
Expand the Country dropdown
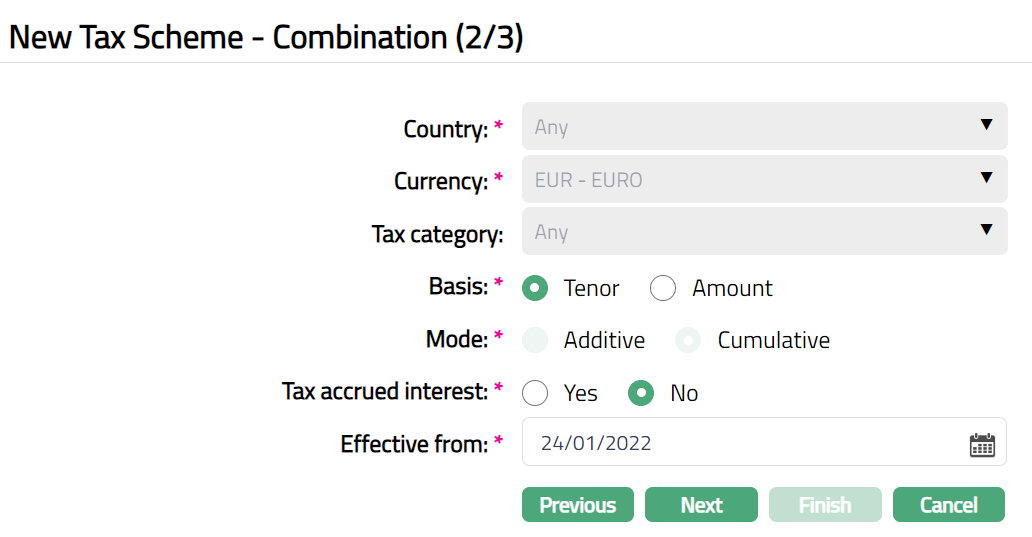(x=764, y=126)
